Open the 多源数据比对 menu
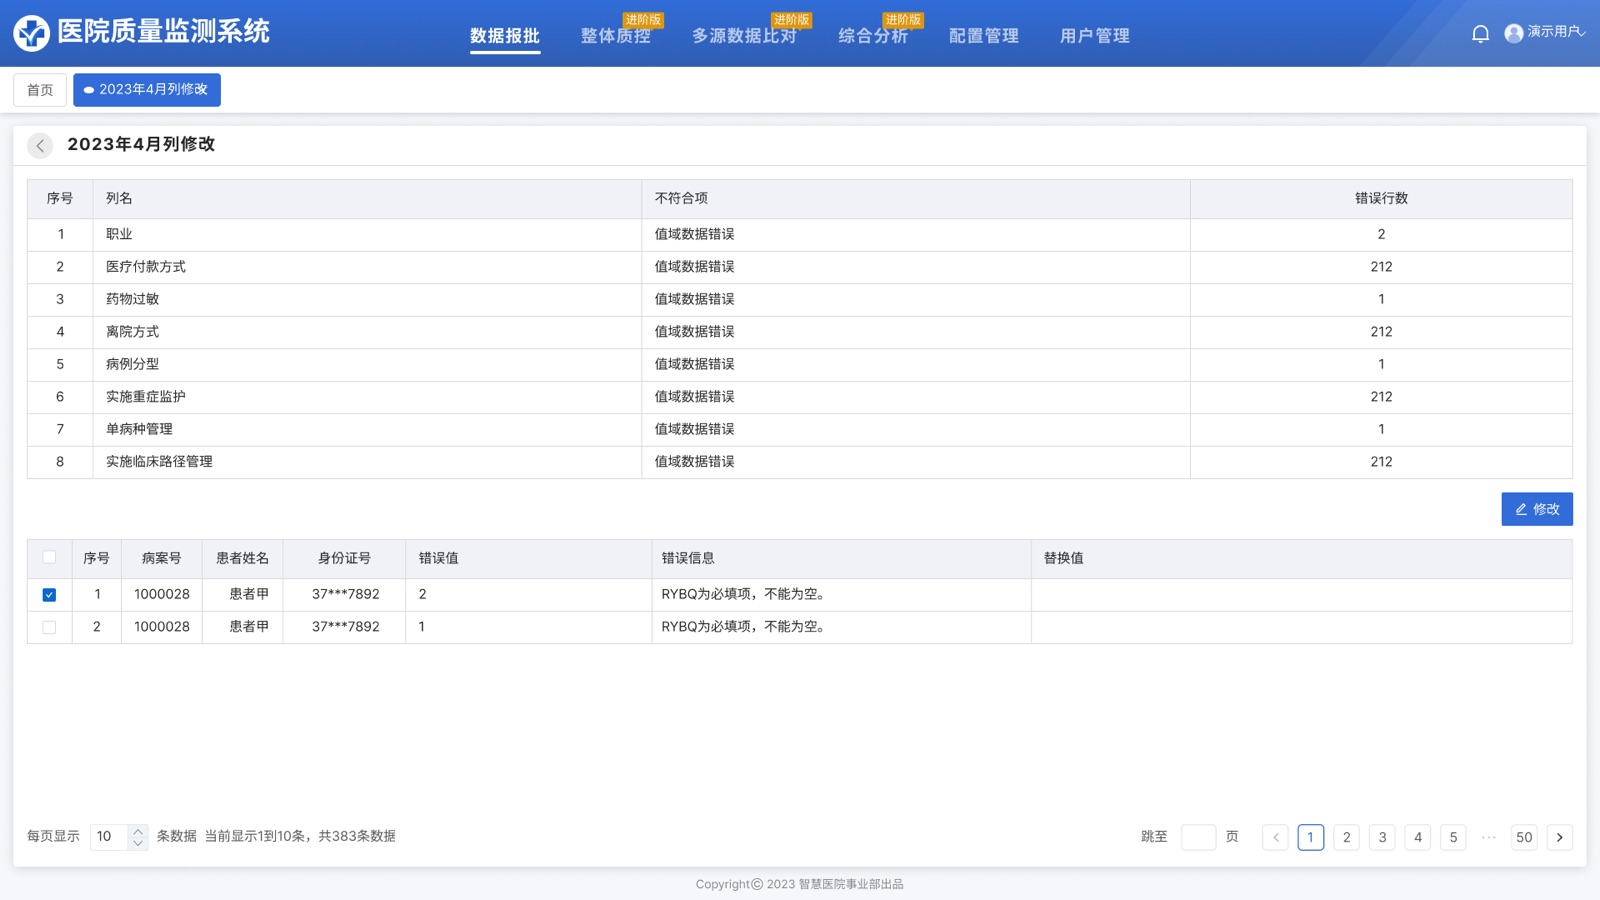Viewport: 1600px width, 900px height. [x=745, y=36]
